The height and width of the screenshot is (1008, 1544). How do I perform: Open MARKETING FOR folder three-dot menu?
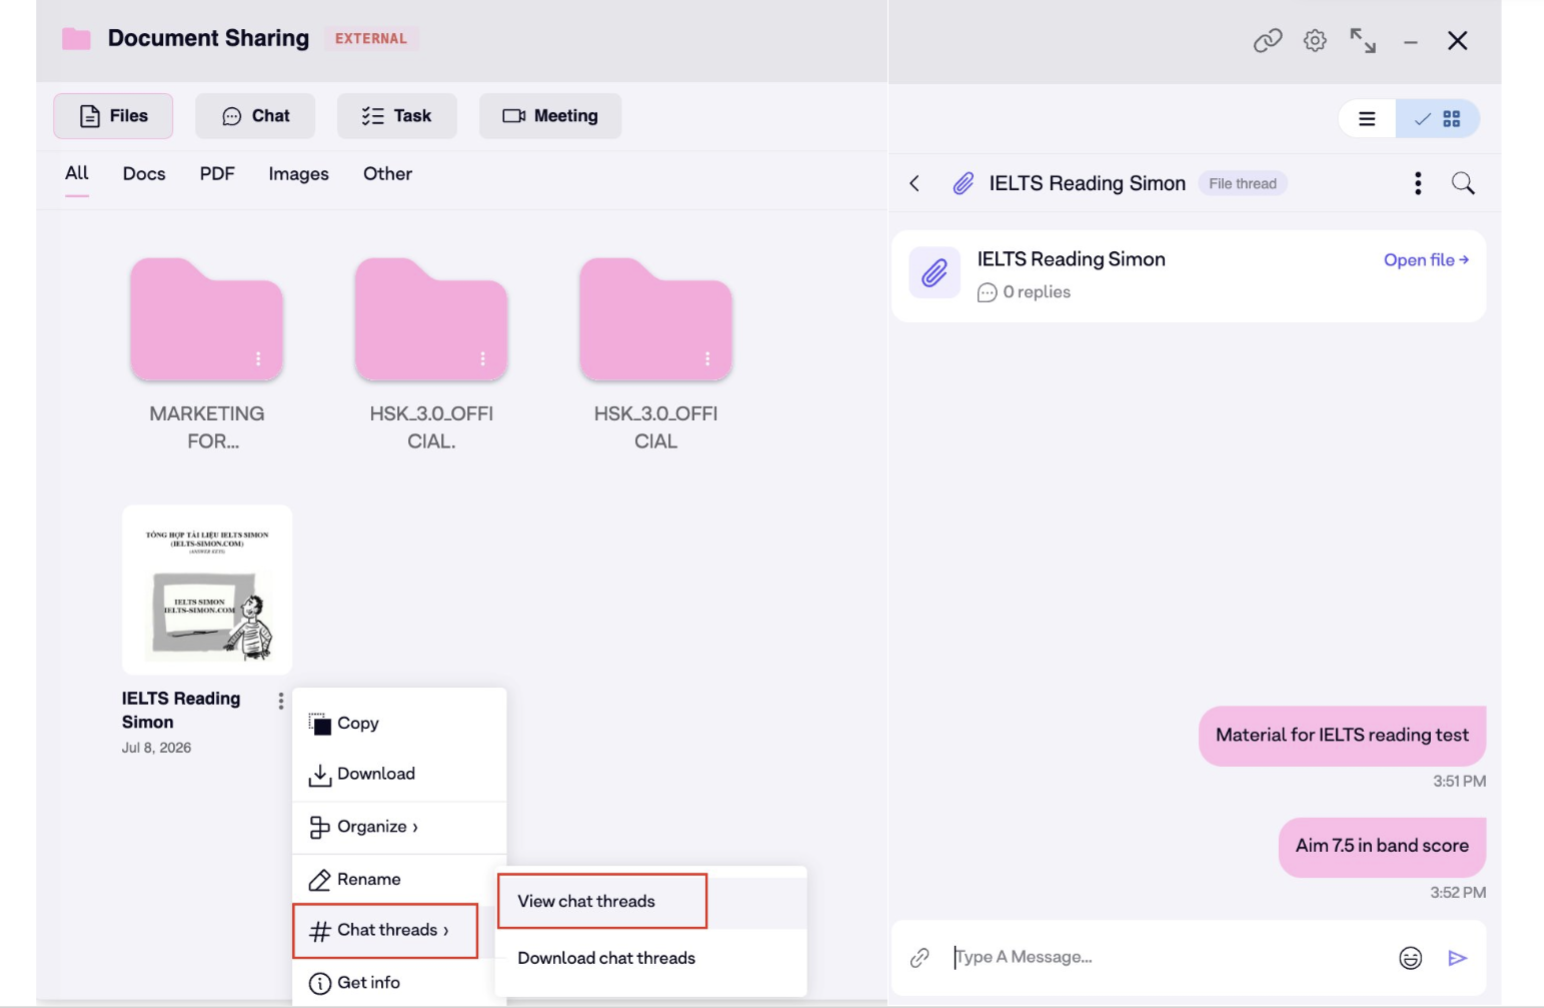pyautogui.click(x=258, y=358)
